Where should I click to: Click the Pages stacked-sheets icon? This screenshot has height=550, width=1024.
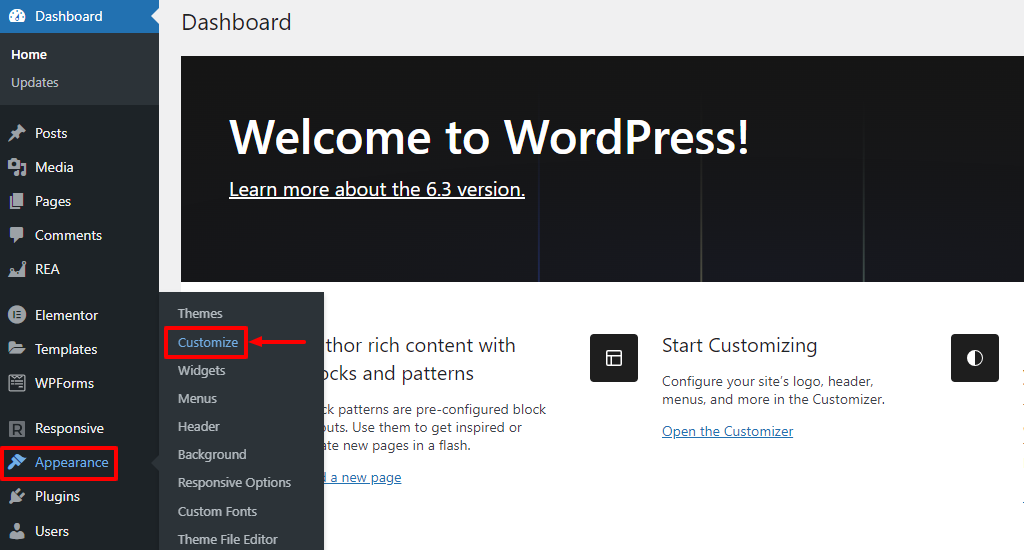pyautogui.click(x=17, y=201)
